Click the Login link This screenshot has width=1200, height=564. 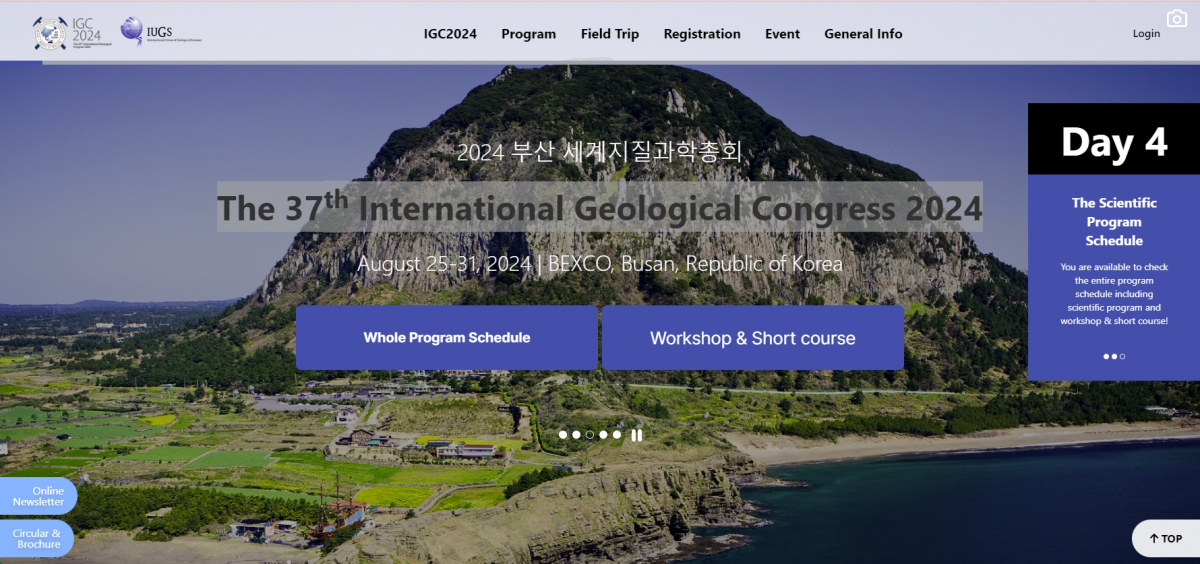[1146, 34]
